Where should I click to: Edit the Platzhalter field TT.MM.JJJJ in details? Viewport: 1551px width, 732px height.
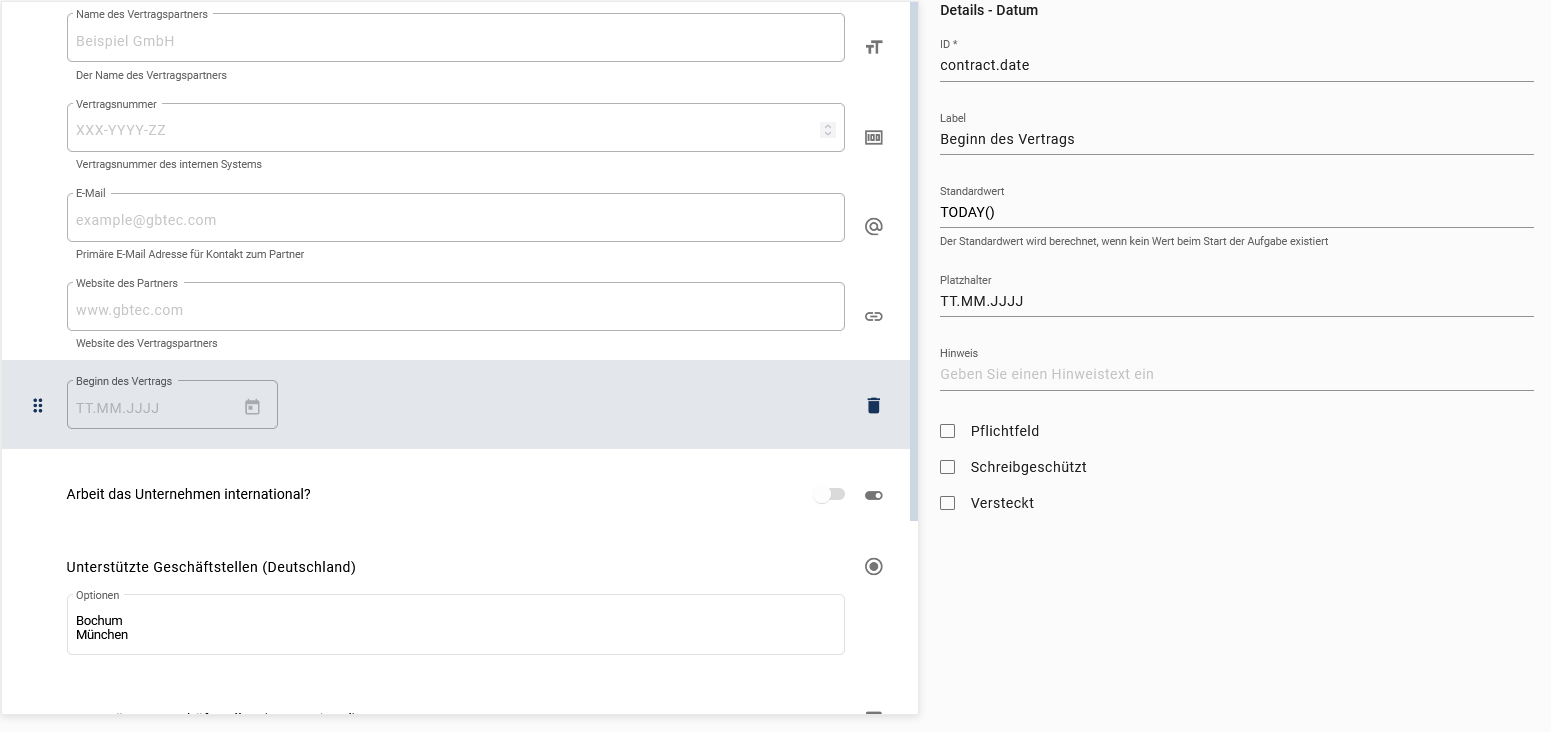pyautogui.click(x=1237, y=301)
